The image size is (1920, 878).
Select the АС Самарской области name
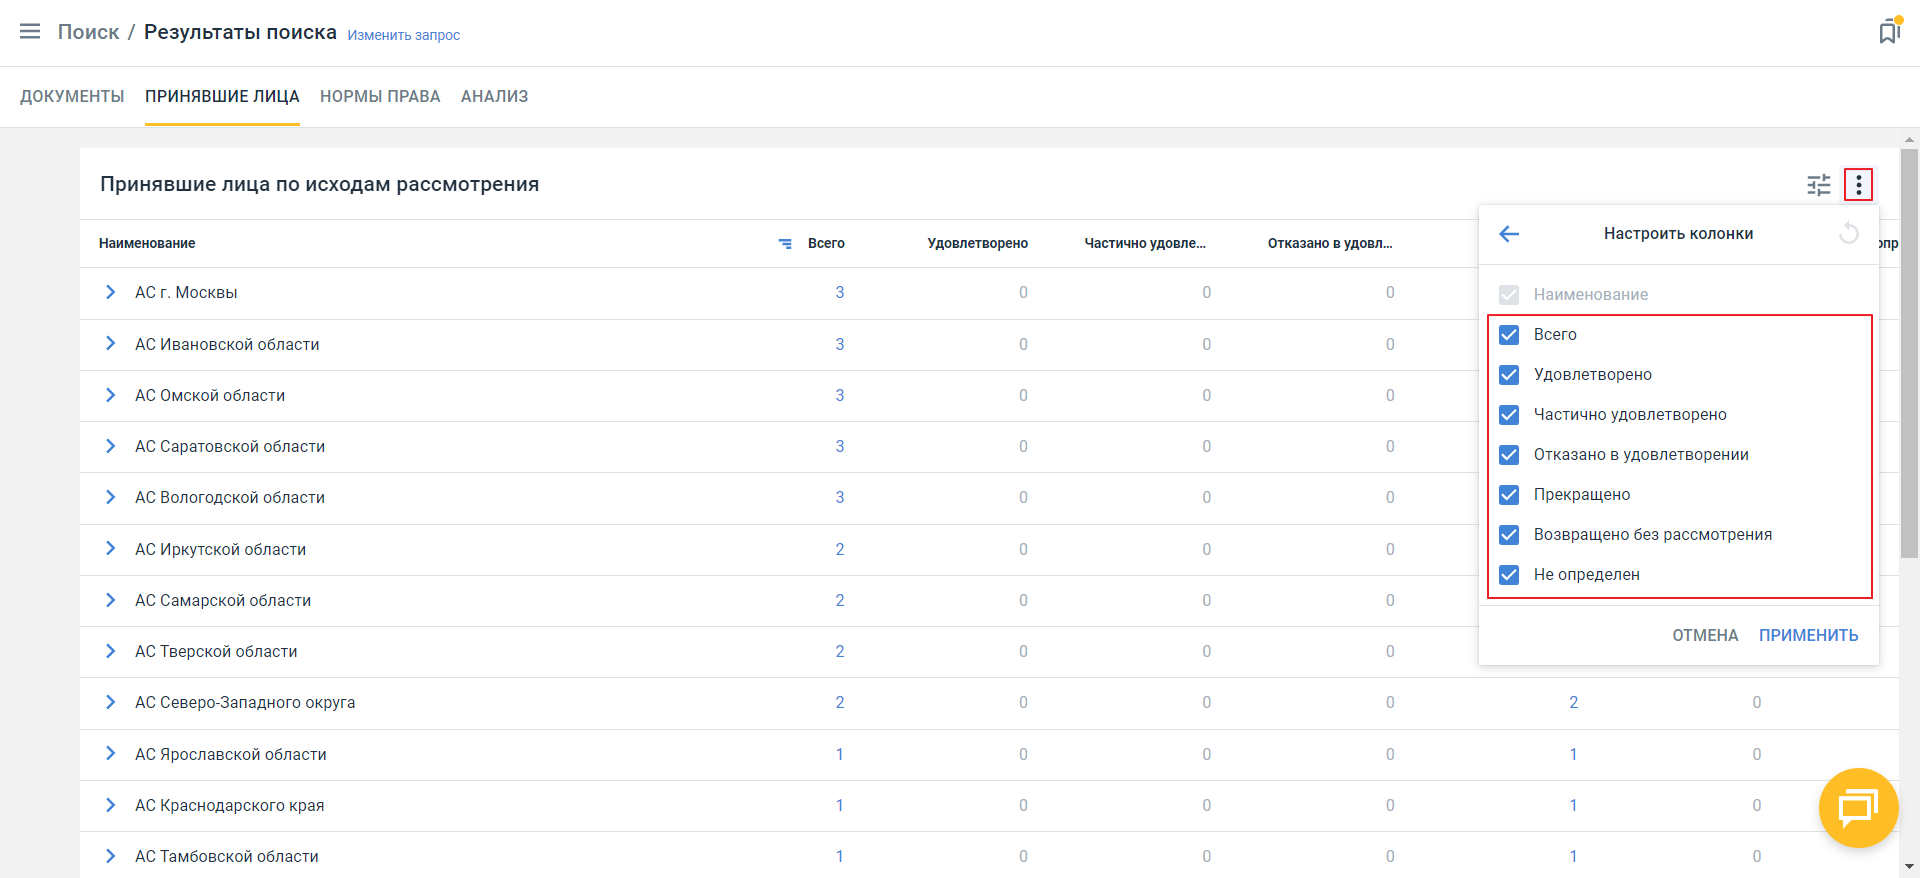click(223, 600)
